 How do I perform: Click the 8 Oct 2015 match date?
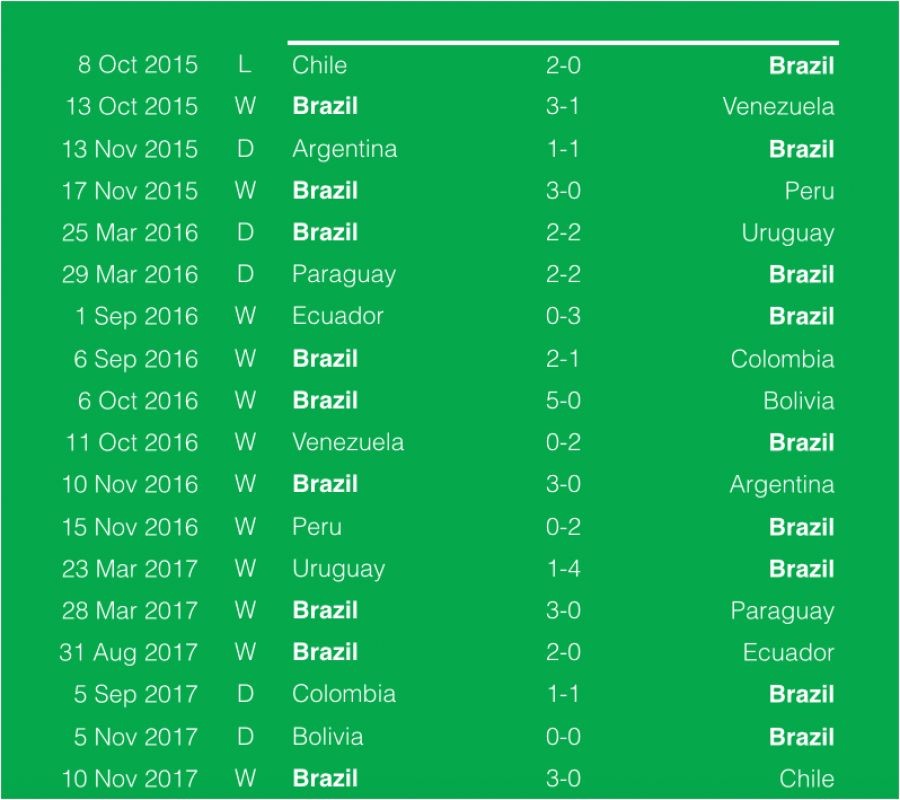coord(138,65)
